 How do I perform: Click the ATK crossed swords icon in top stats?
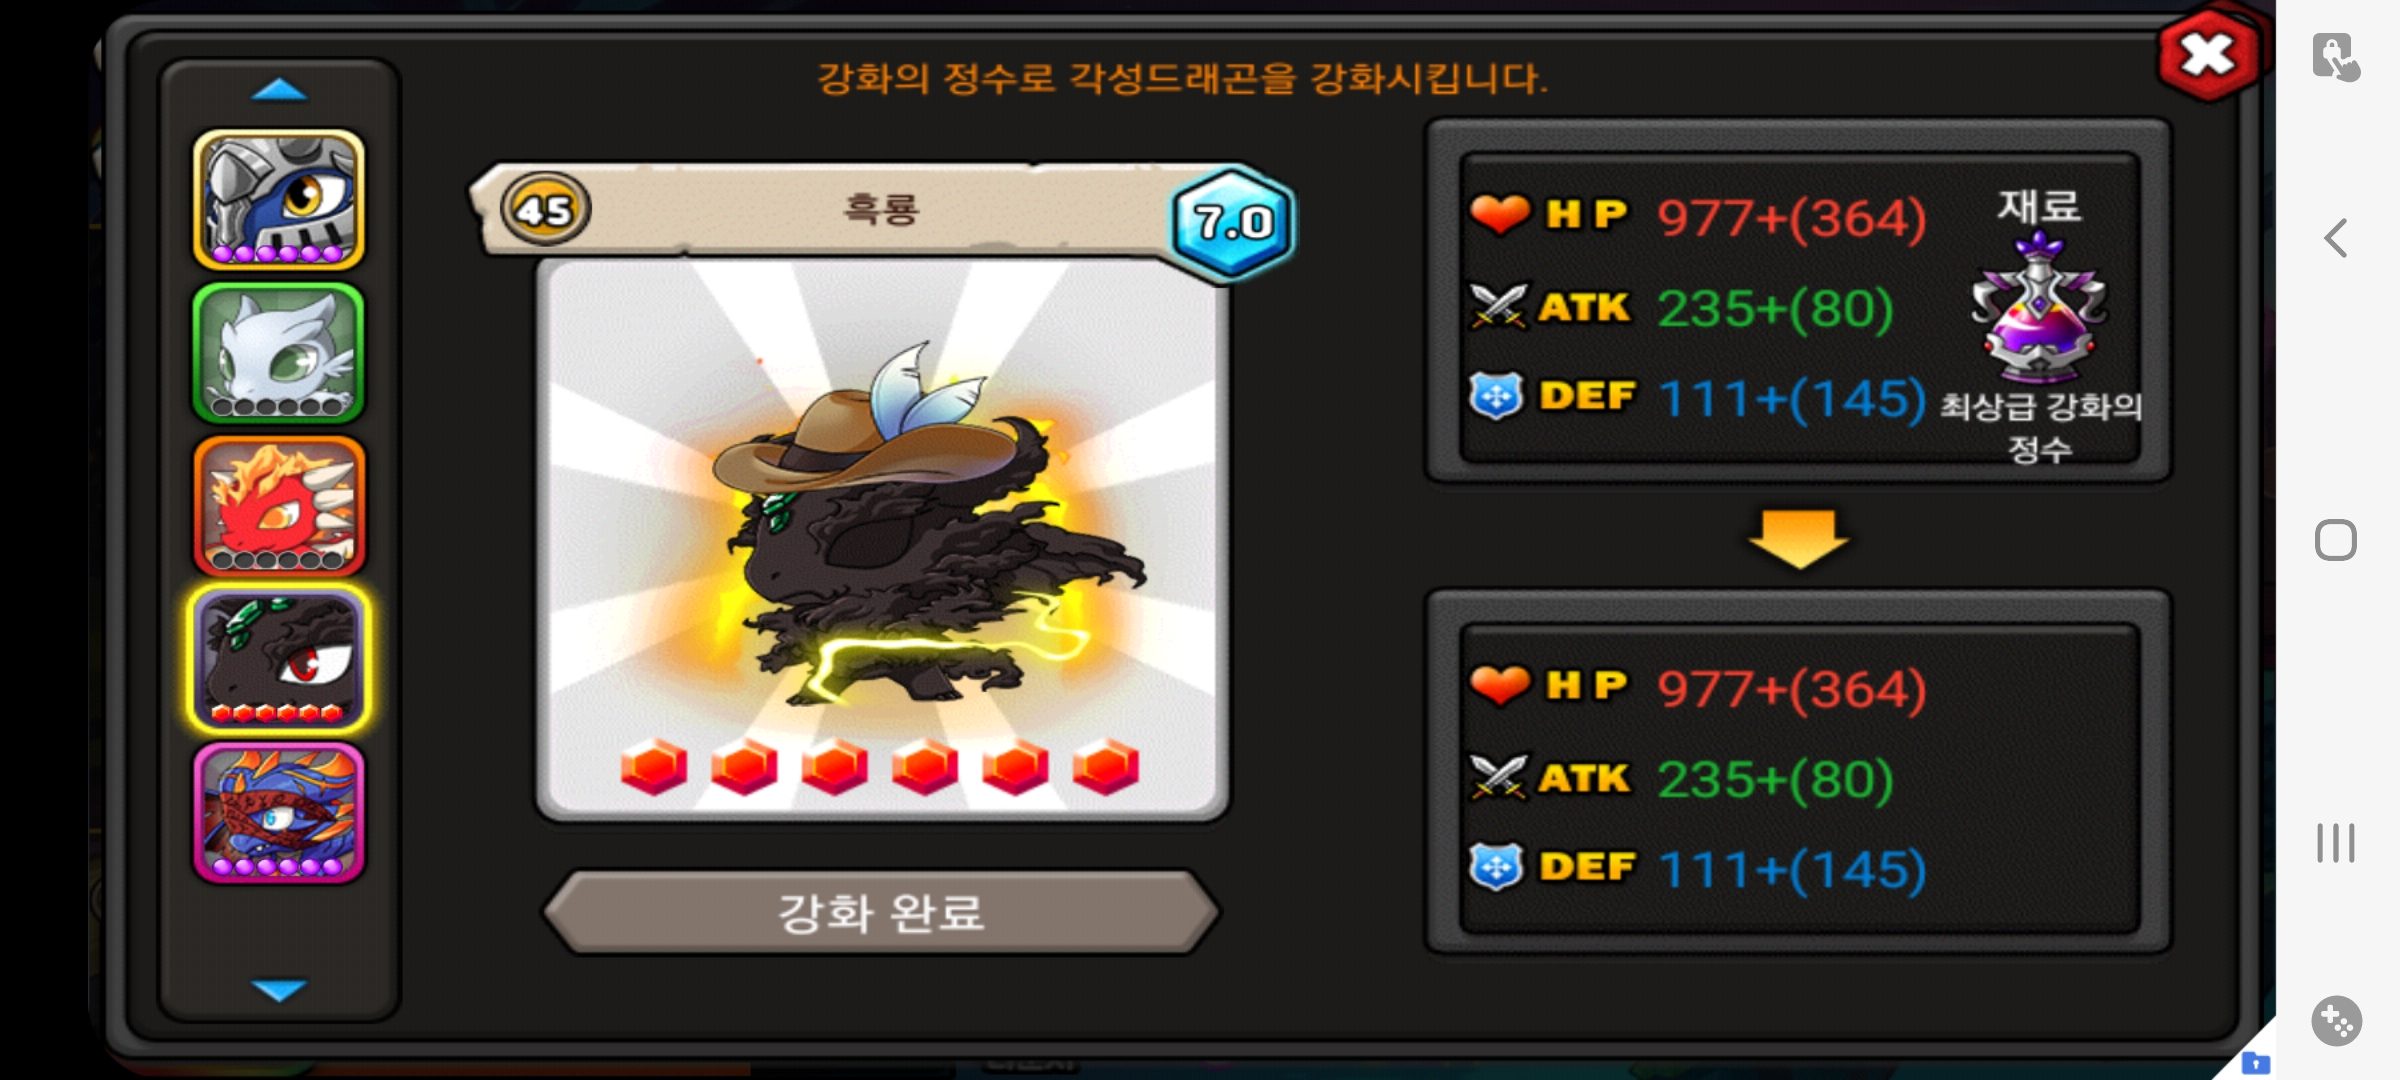[x=1498, y=306]
